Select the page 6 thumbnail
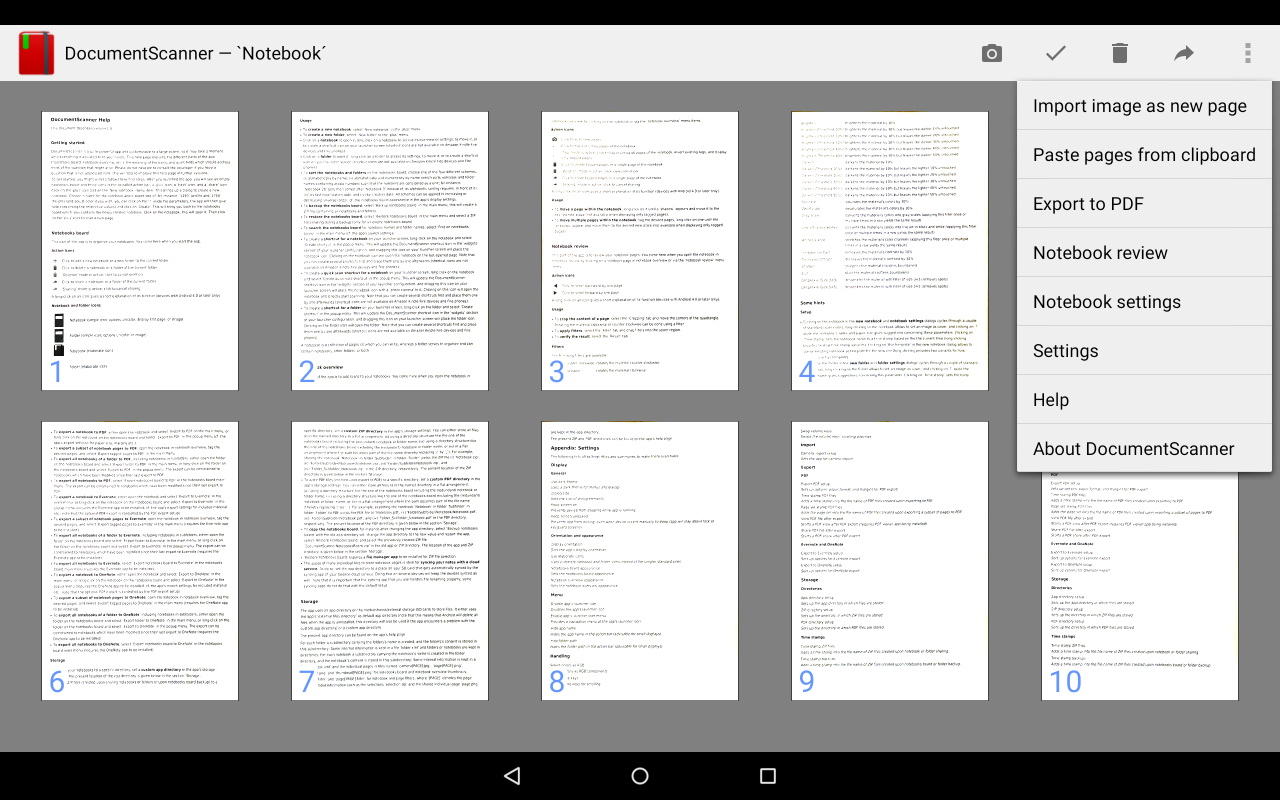The height and width of the screenshot is (800, 1280). tap(140, 560)
